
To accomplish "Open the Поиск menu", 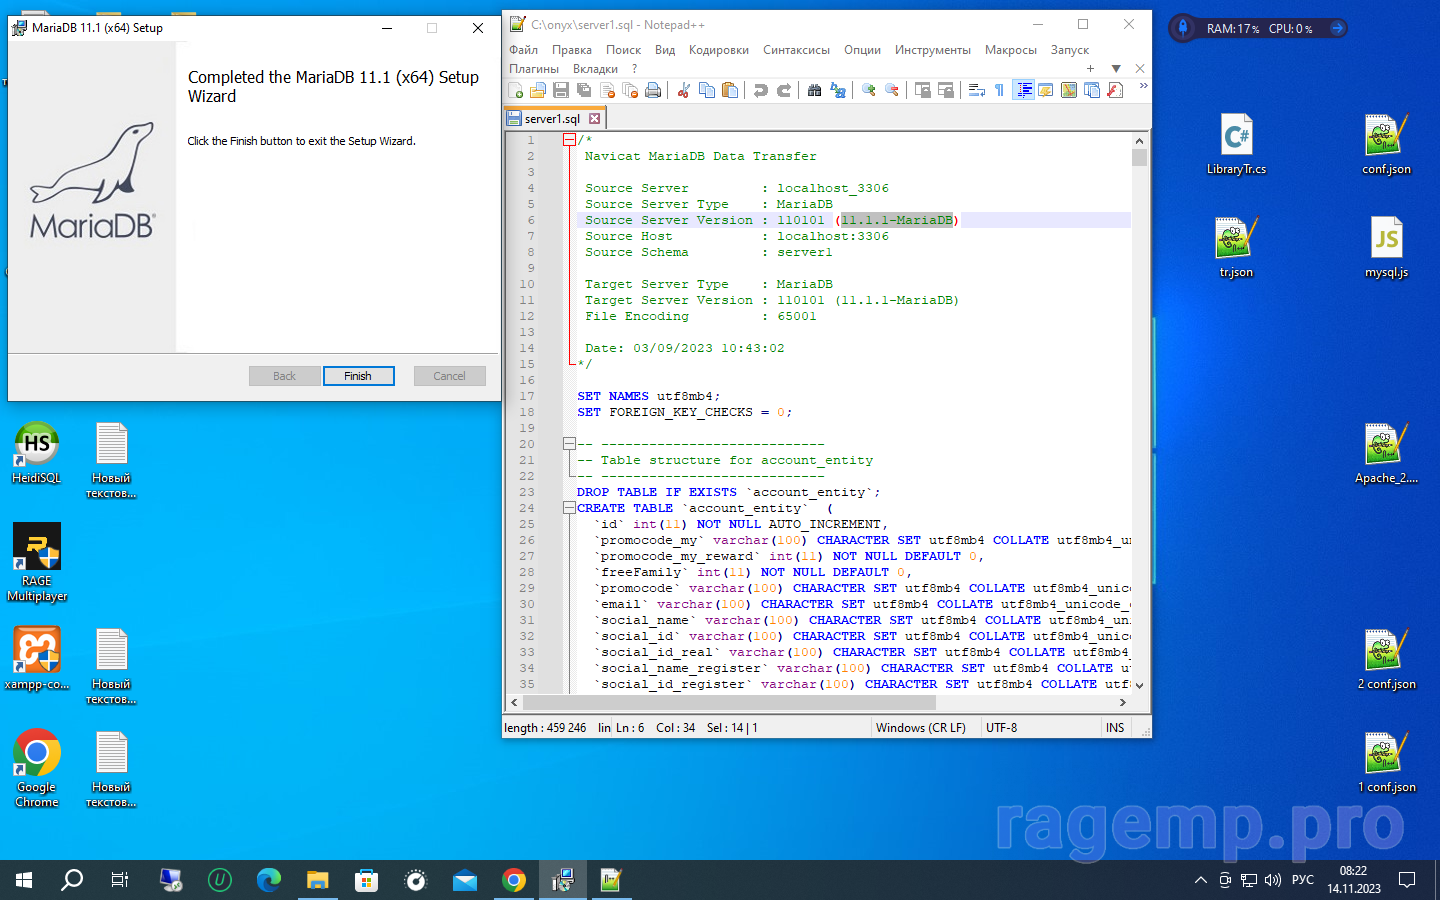I will (623, 50).
